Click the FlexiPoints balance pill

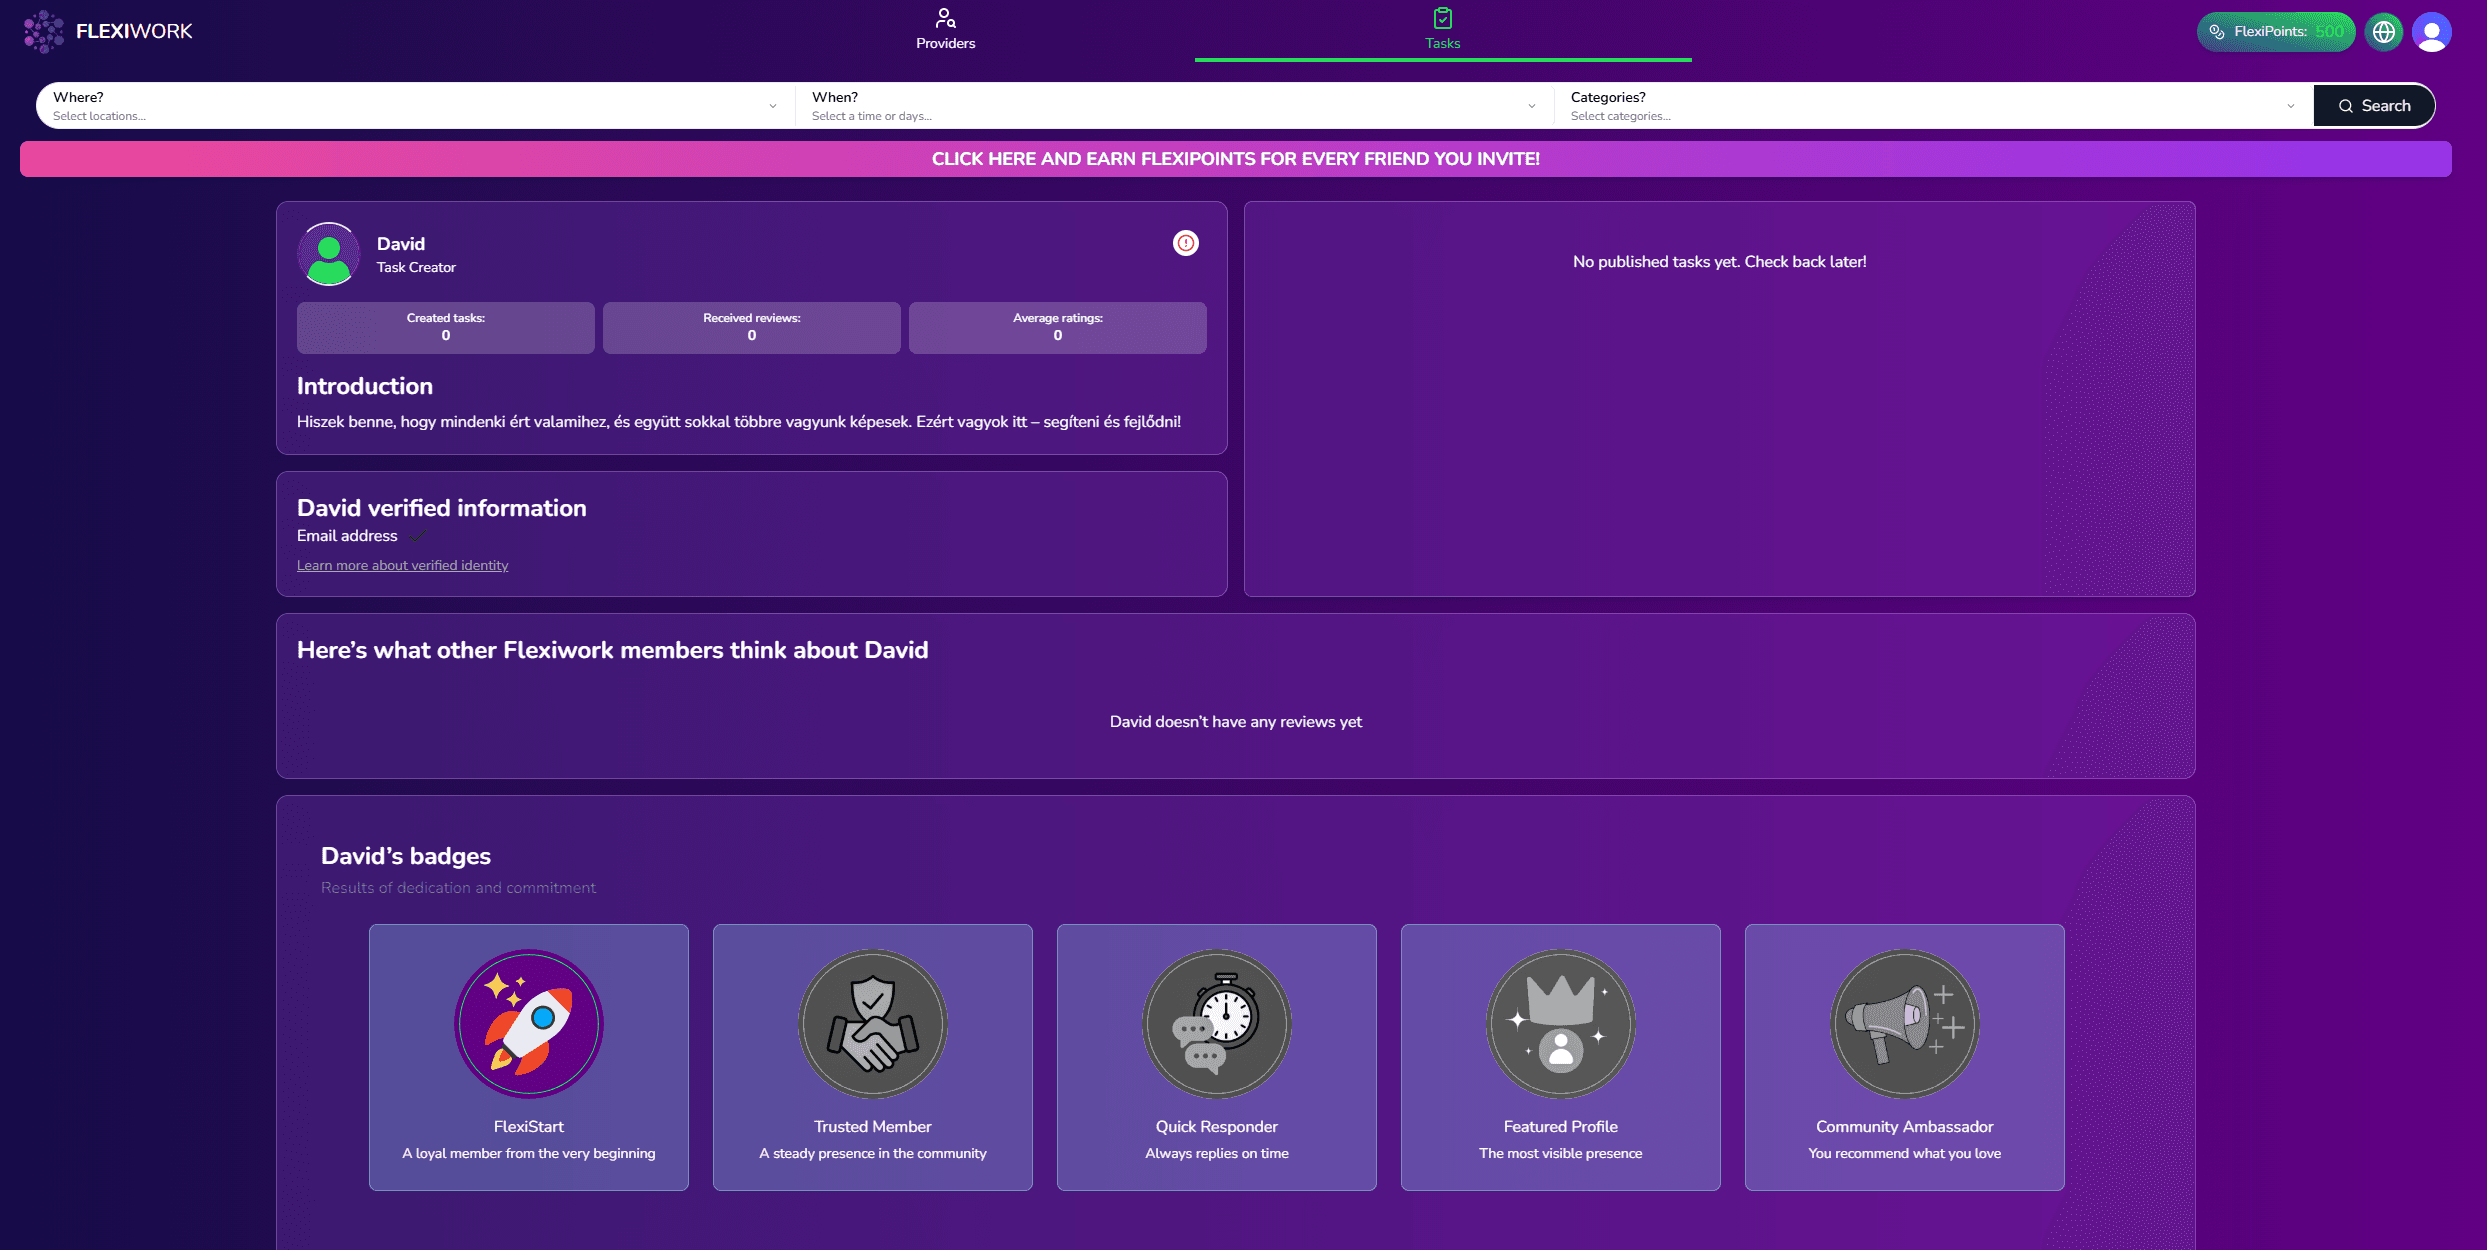(2274, 32)
